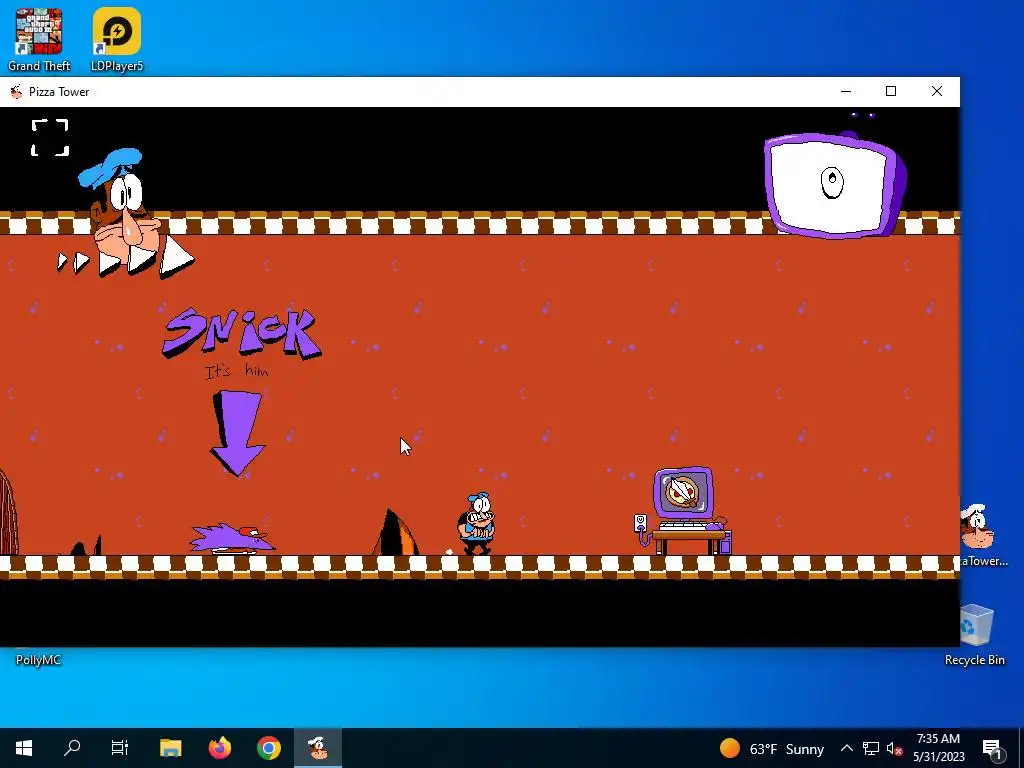The image size is (1024, 768).
Task: Click the purple SNICK graffiti text
Action: tap(242, 332)
